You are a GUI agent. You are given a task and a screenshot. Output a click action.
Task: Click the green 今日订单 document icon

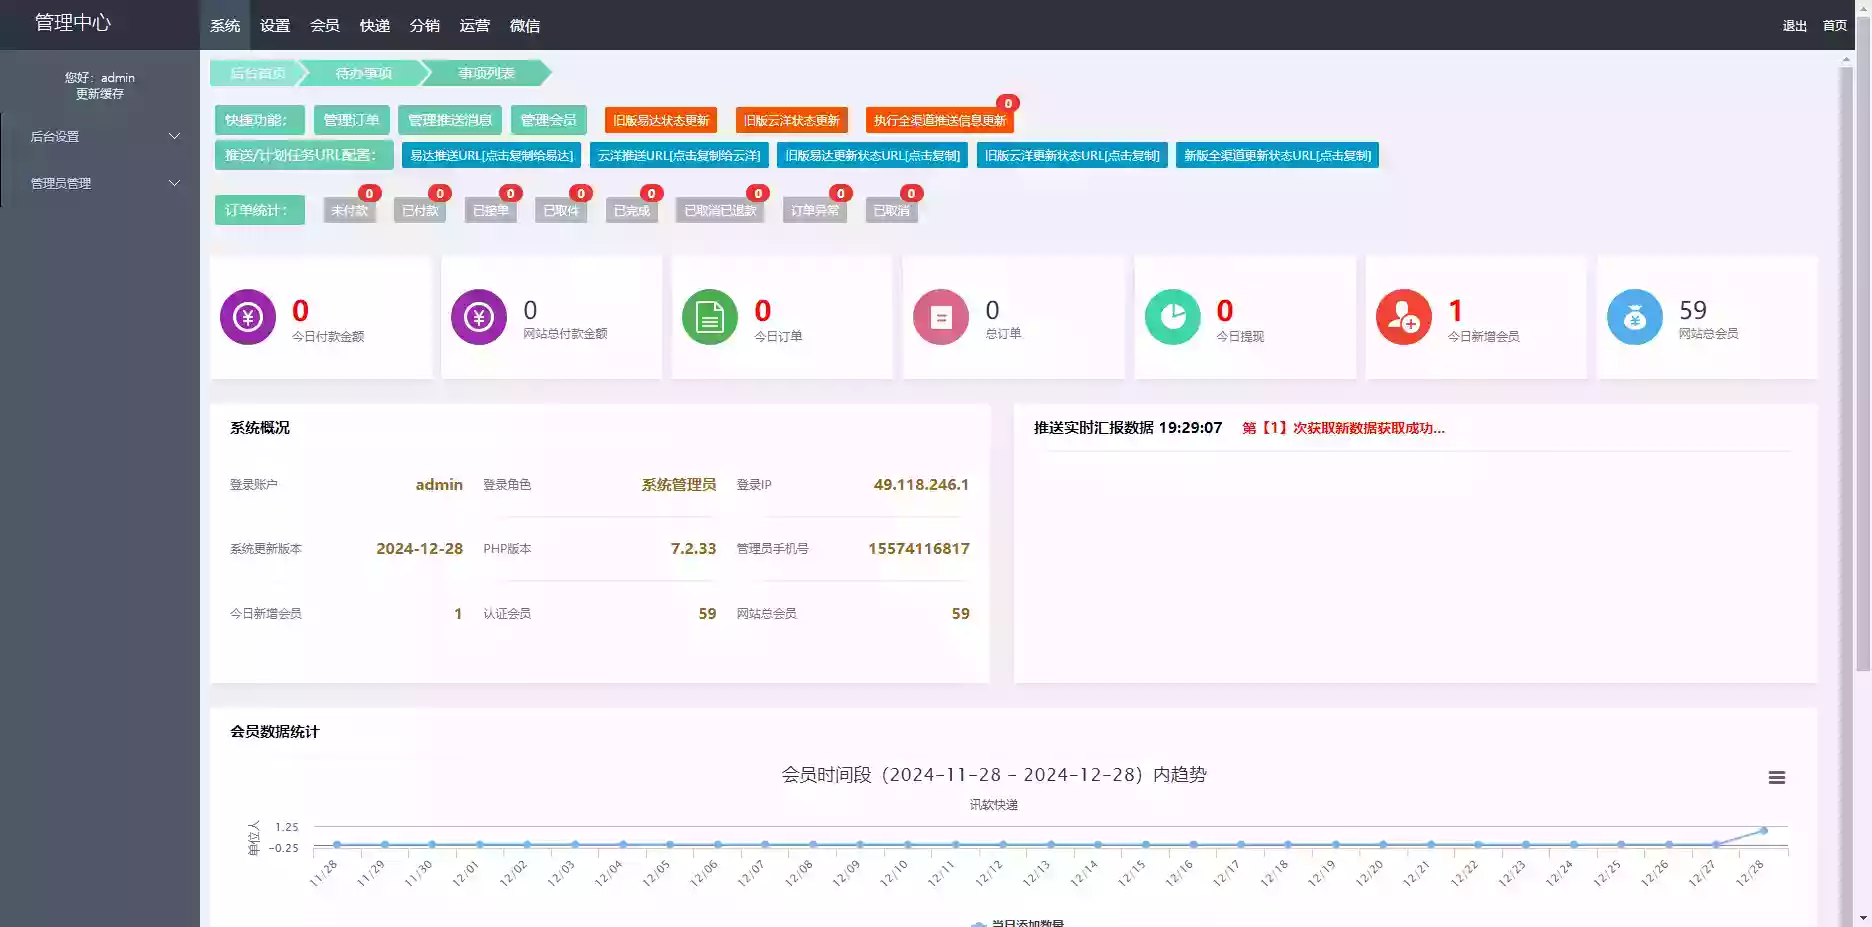pos(709,317)
